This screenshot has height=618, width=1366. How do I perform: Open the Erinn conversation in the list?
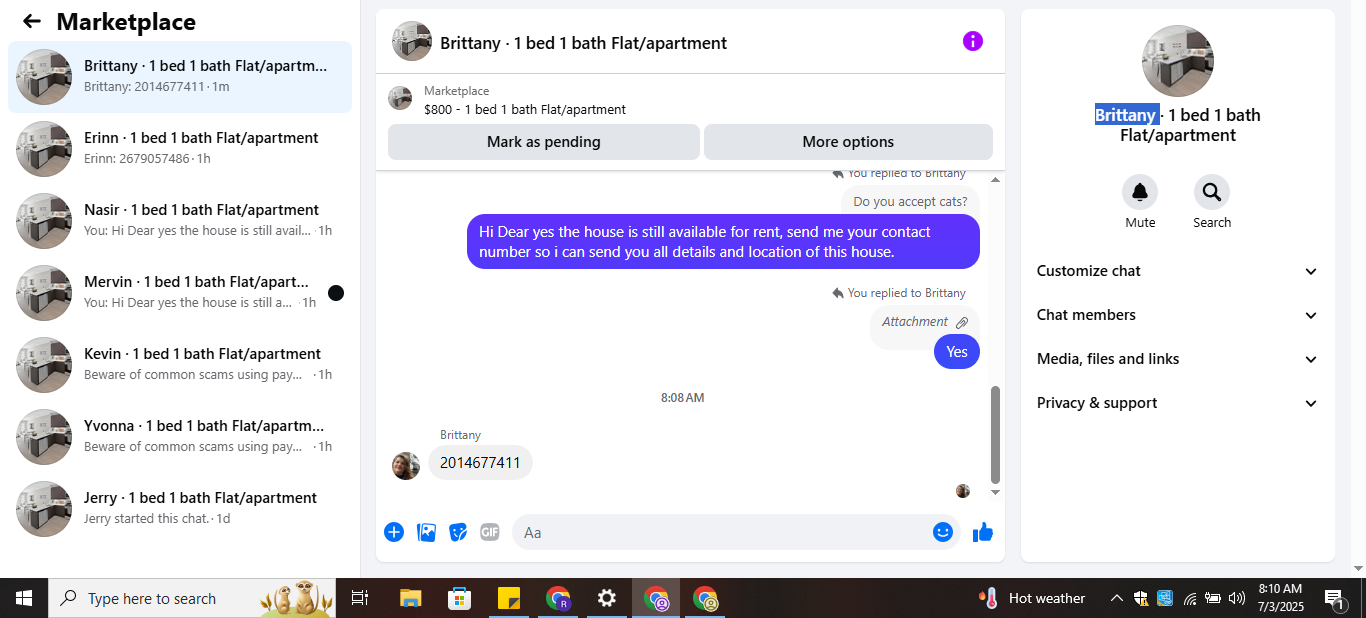[x=180, y=149]
